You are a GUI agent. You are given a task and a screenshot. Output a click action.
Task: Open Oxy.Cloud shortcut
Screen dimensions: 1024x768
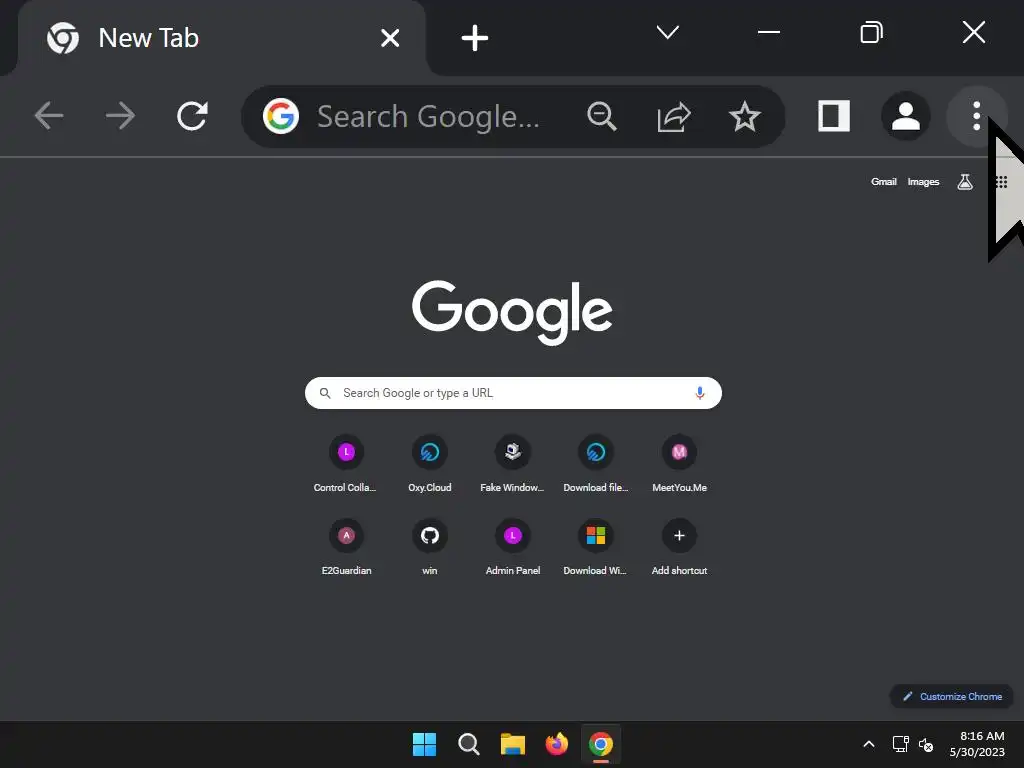tap(429, 464)
